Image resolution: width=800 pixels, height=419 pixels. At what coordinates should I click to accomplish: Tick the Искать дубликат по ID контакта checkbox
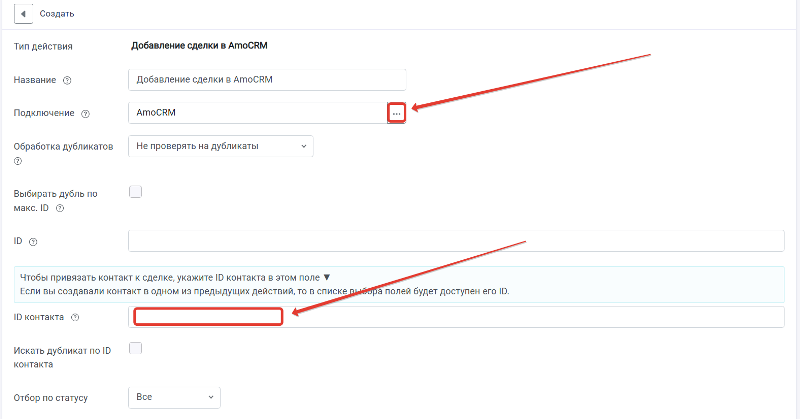135,349
